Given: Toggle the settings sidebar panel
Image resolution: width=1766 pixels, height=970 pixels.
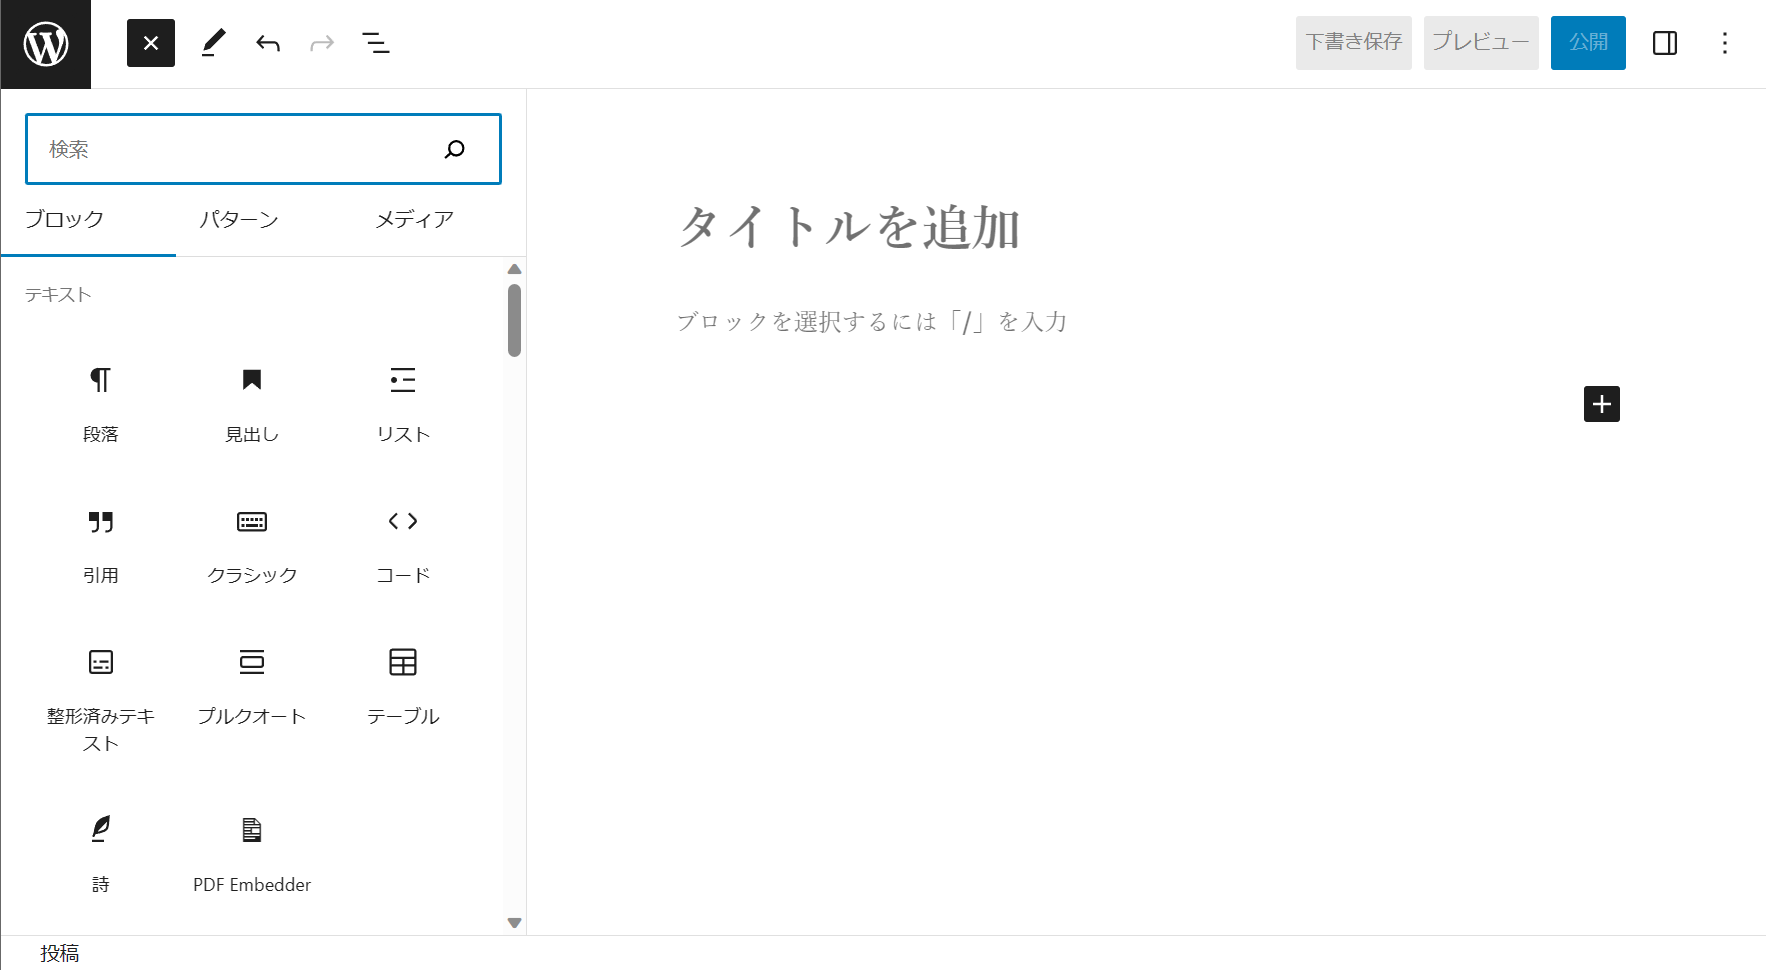Looking at the screenshot, I should [1665, 43].
